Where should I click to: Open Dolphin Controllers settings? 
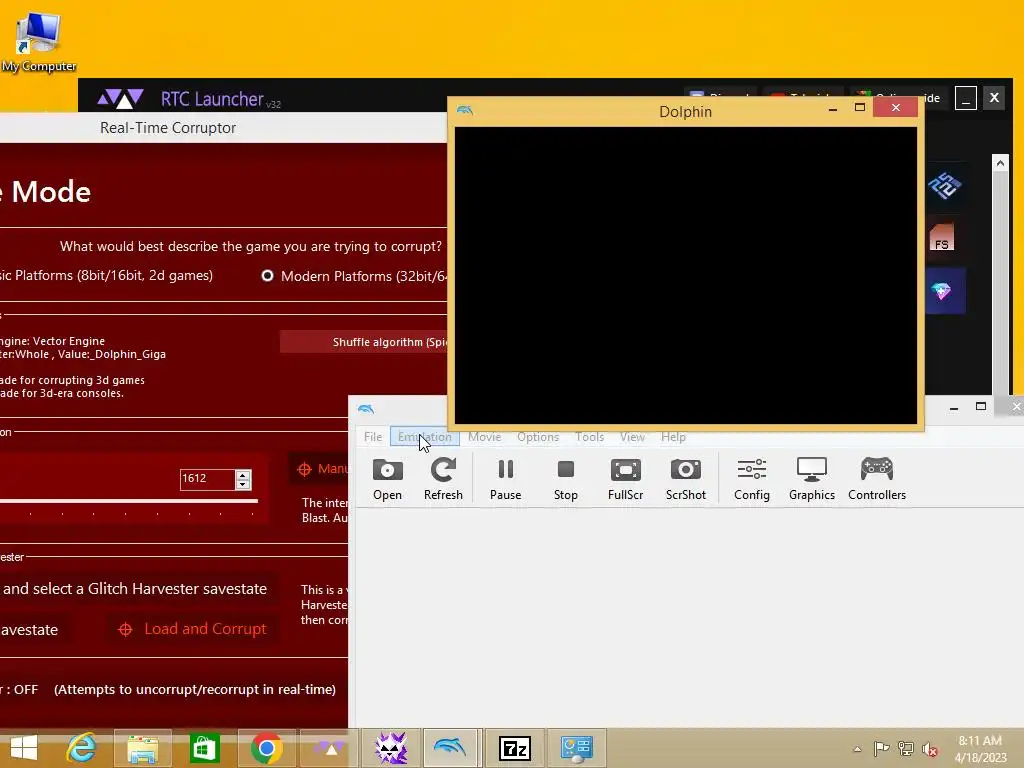(877, 479)
